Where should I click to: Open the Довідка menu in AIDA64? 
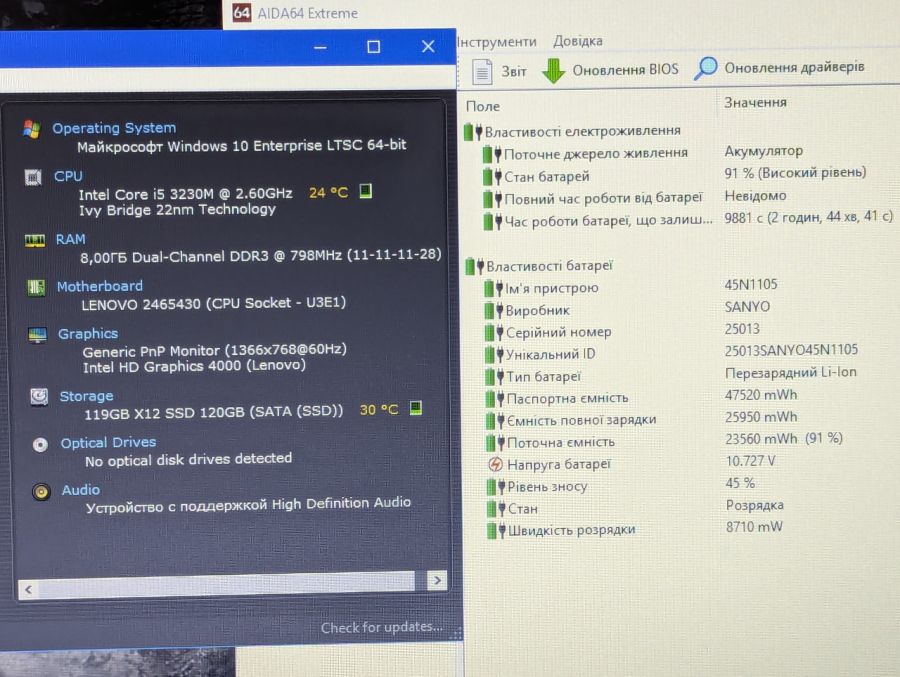[577, 41]
